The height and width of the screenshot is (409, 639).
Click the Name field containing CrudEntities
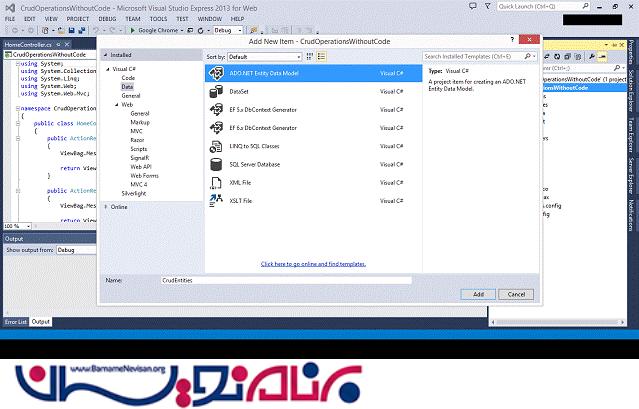point(285,280)
